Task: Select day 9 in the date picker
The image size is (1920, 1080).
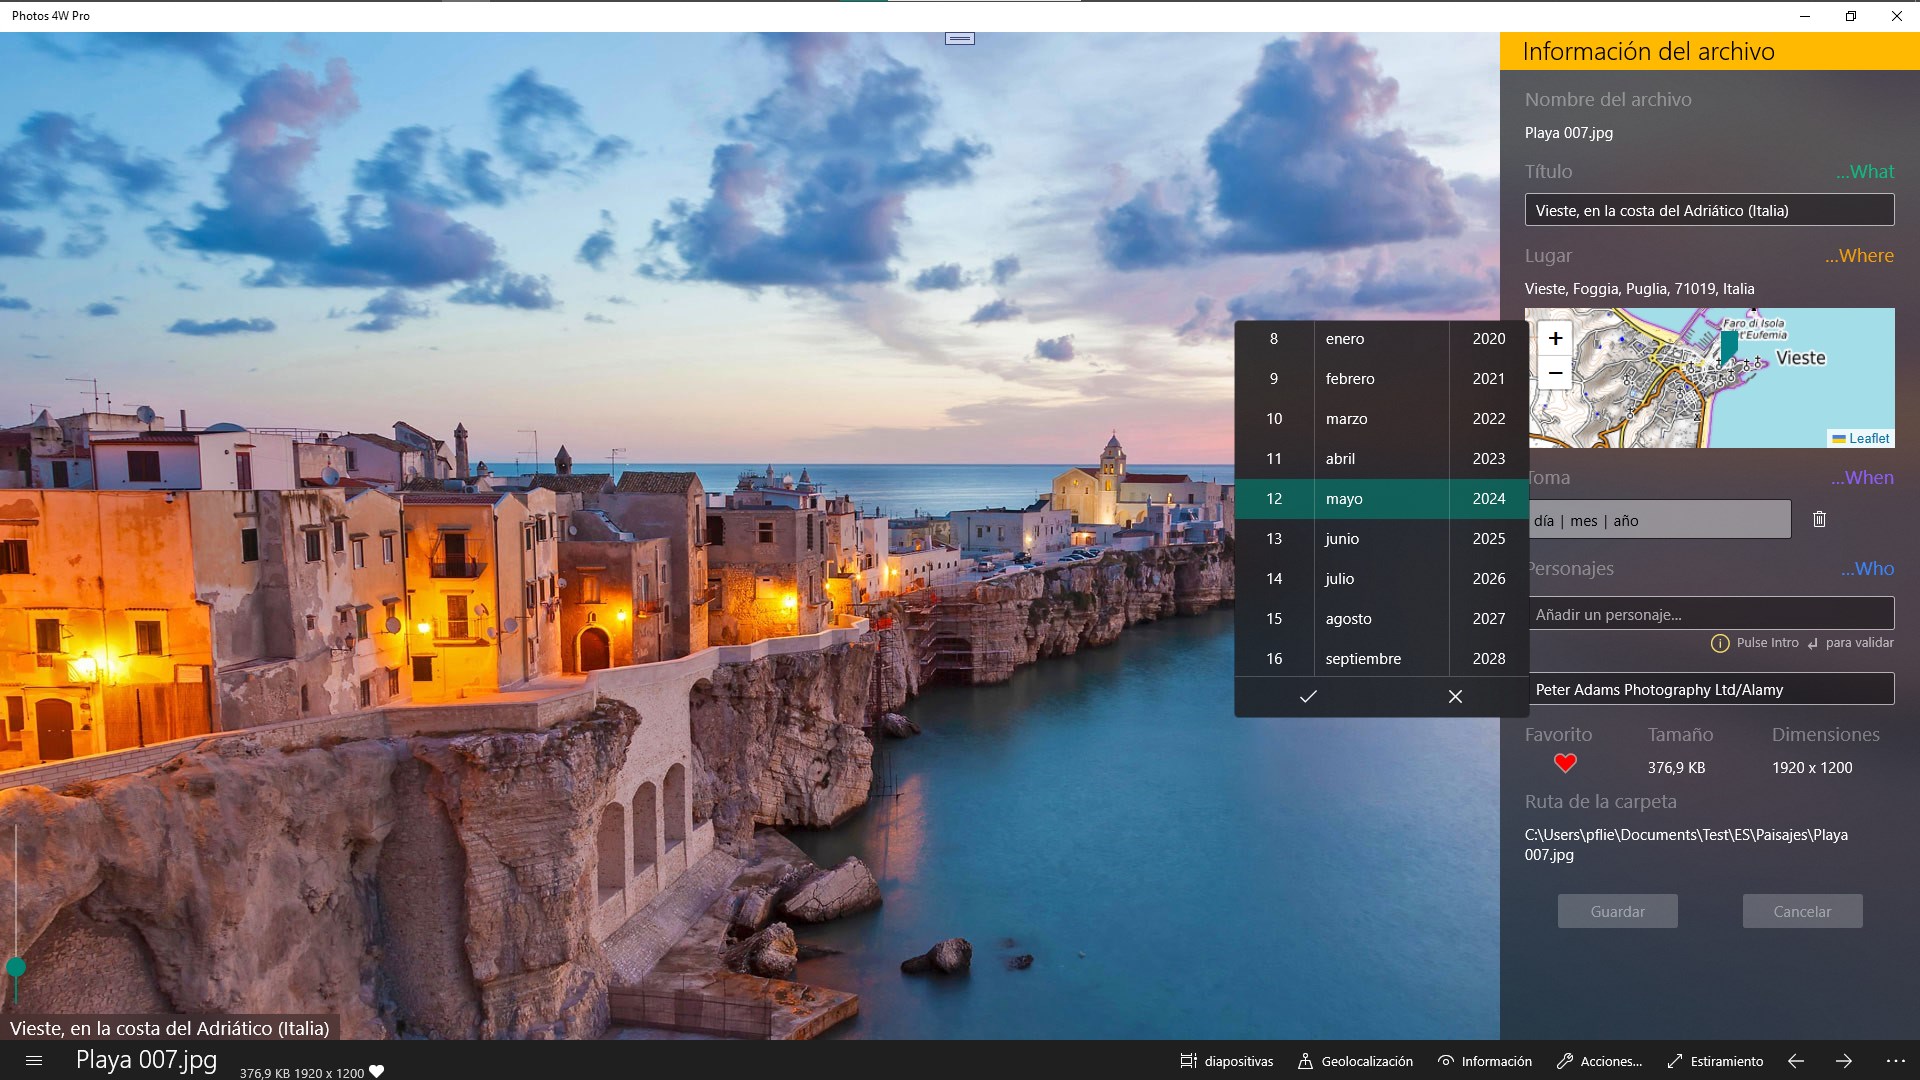Action: click(1274, 379)
